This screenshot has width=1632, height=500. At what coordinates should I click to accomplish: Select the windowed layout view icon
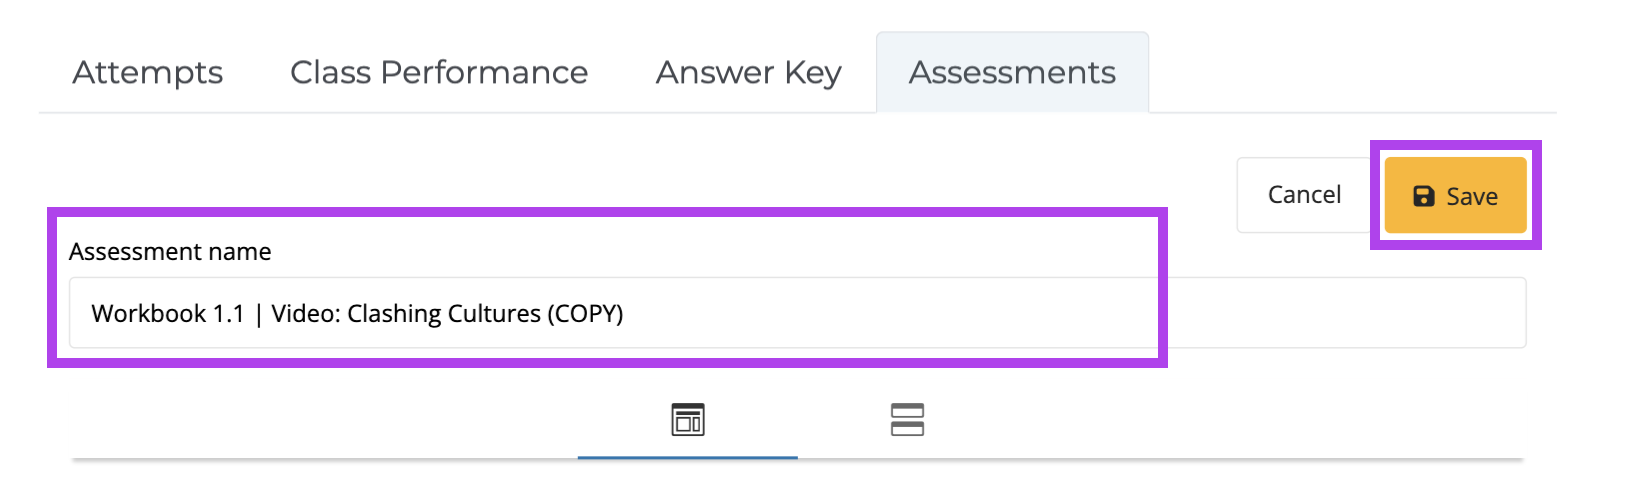coord(688,420)
